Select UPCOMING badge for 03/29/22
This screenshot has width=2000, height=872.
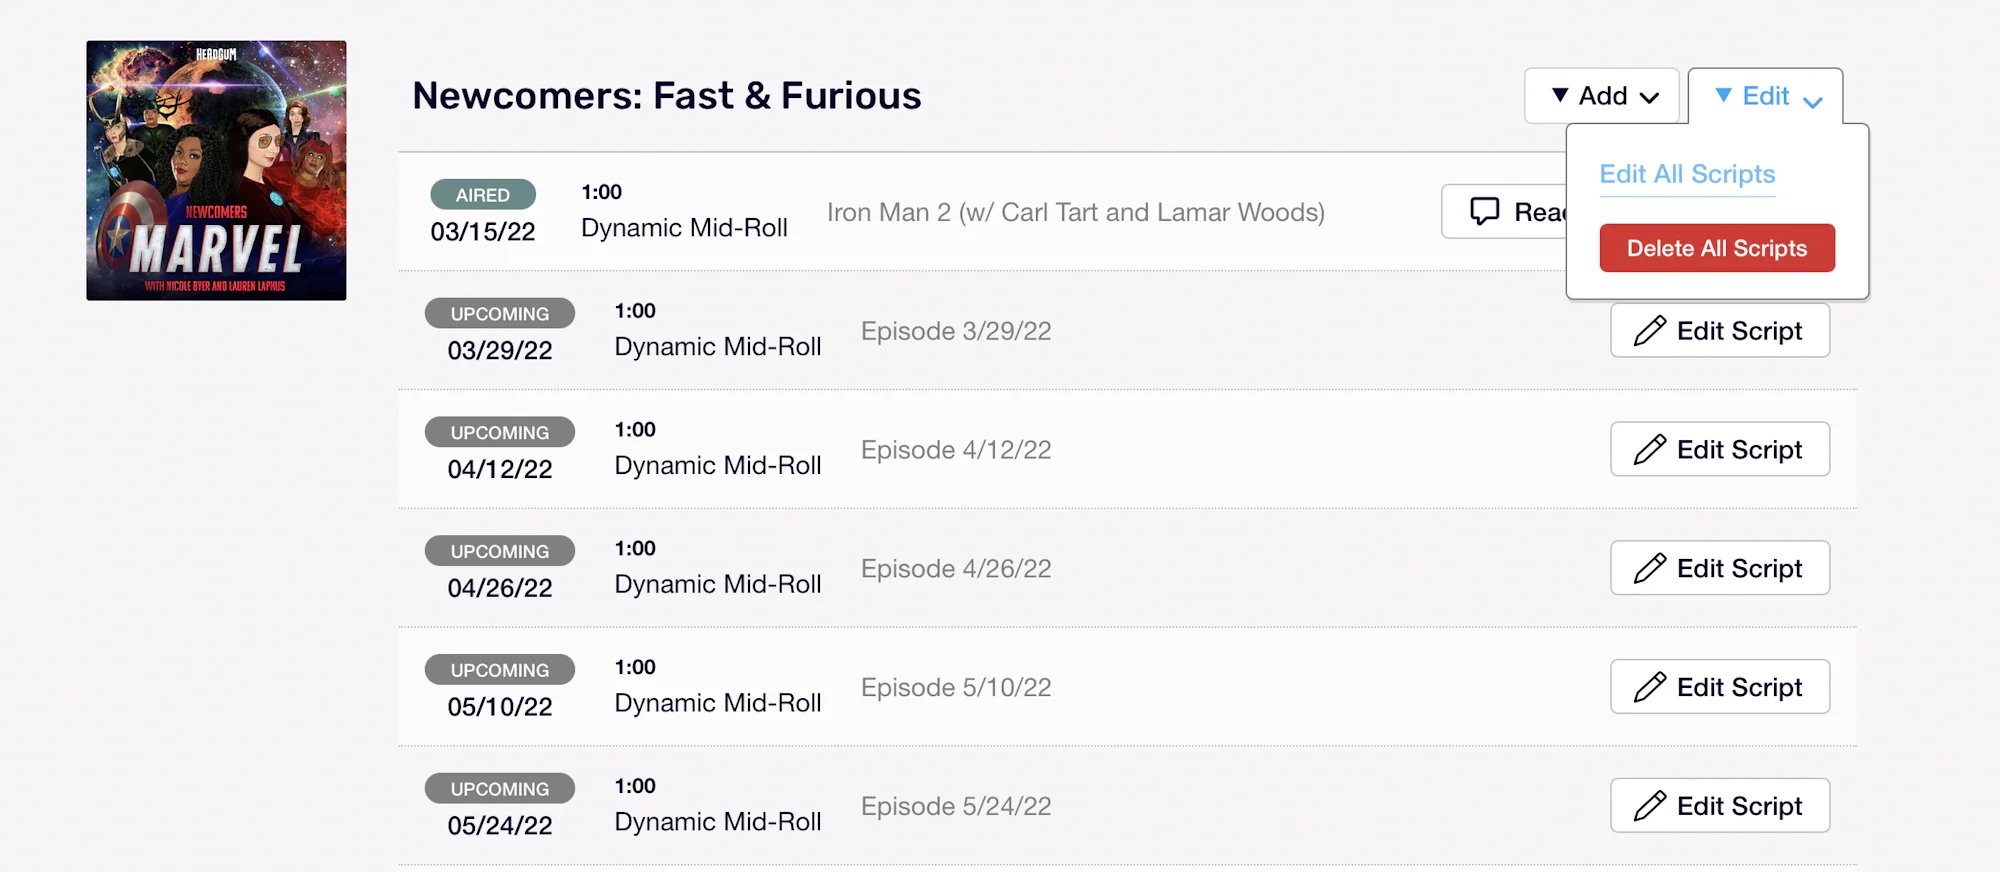(500, 314)
